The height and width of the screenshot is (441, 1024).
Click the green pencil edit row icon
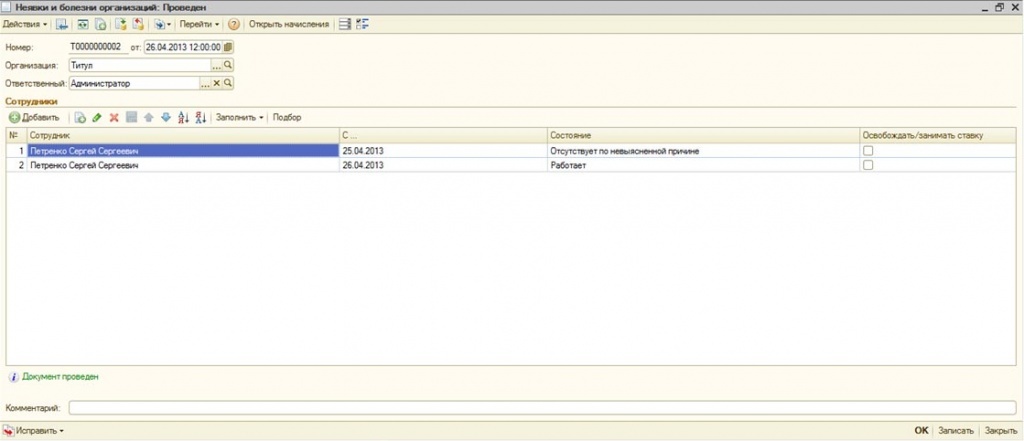click(97, 117)
